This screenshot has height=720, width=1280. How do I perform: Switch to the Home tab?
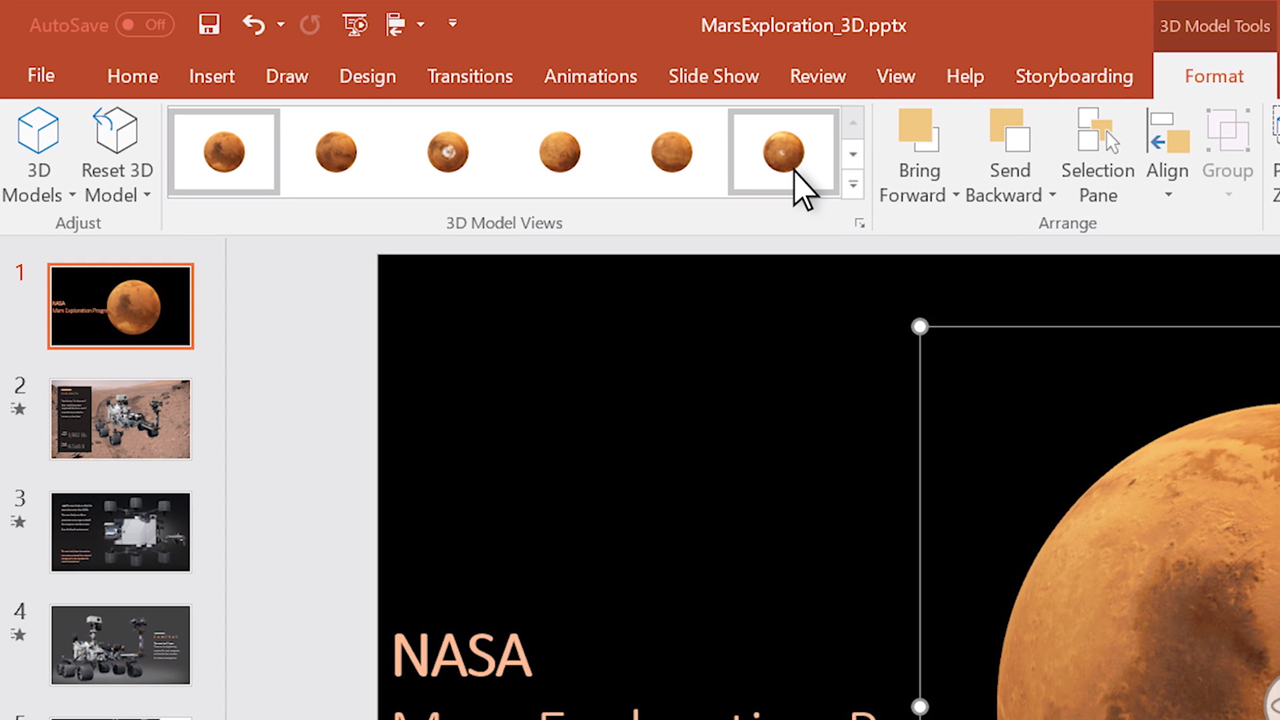(133, 76)
